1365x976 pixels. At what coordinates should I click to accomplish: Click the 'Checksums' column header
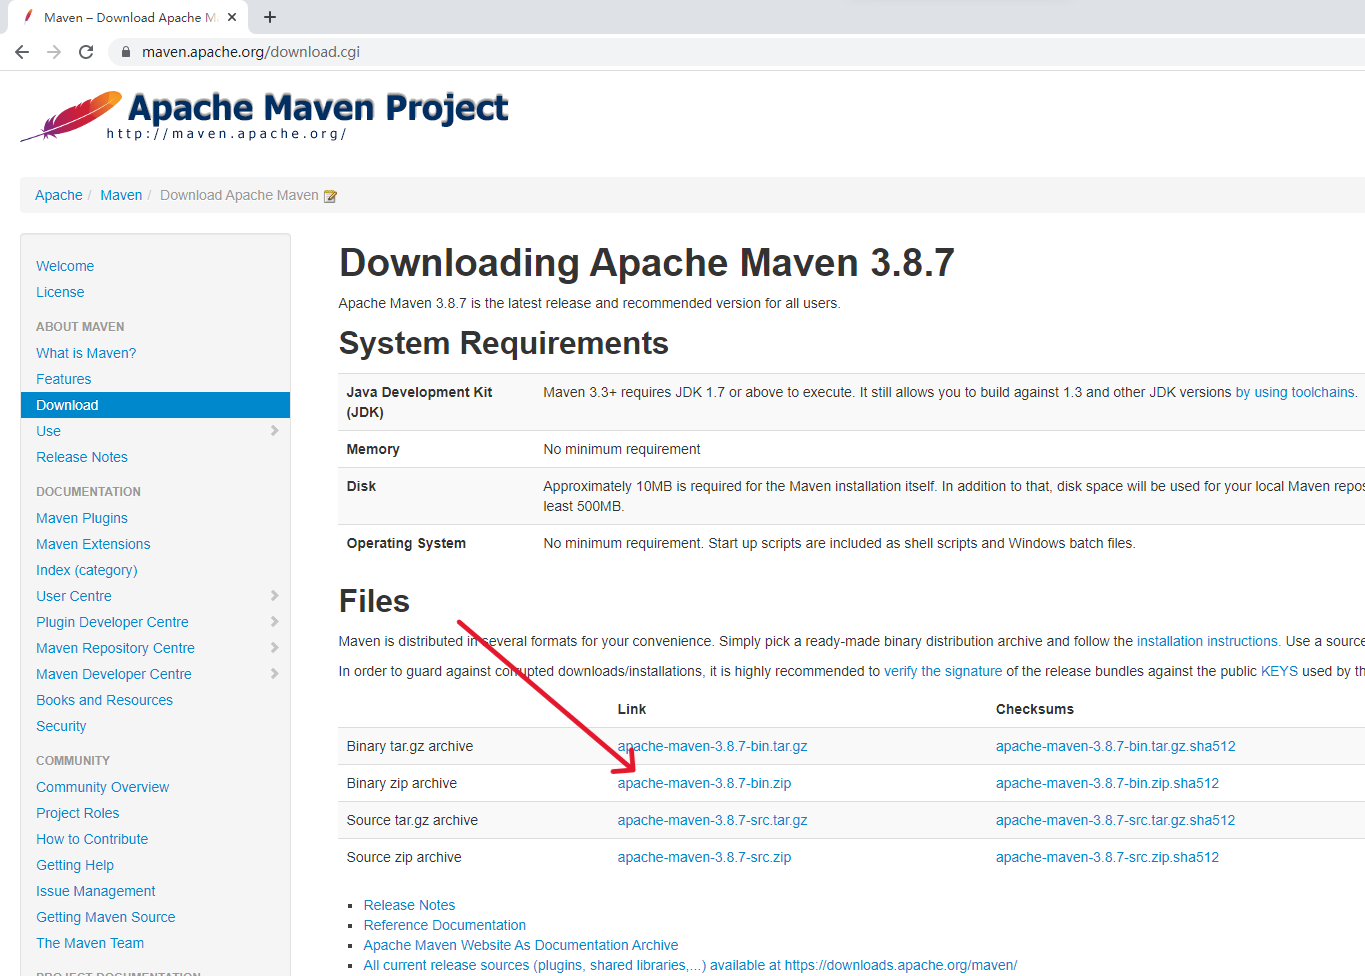pos(1035,709)
